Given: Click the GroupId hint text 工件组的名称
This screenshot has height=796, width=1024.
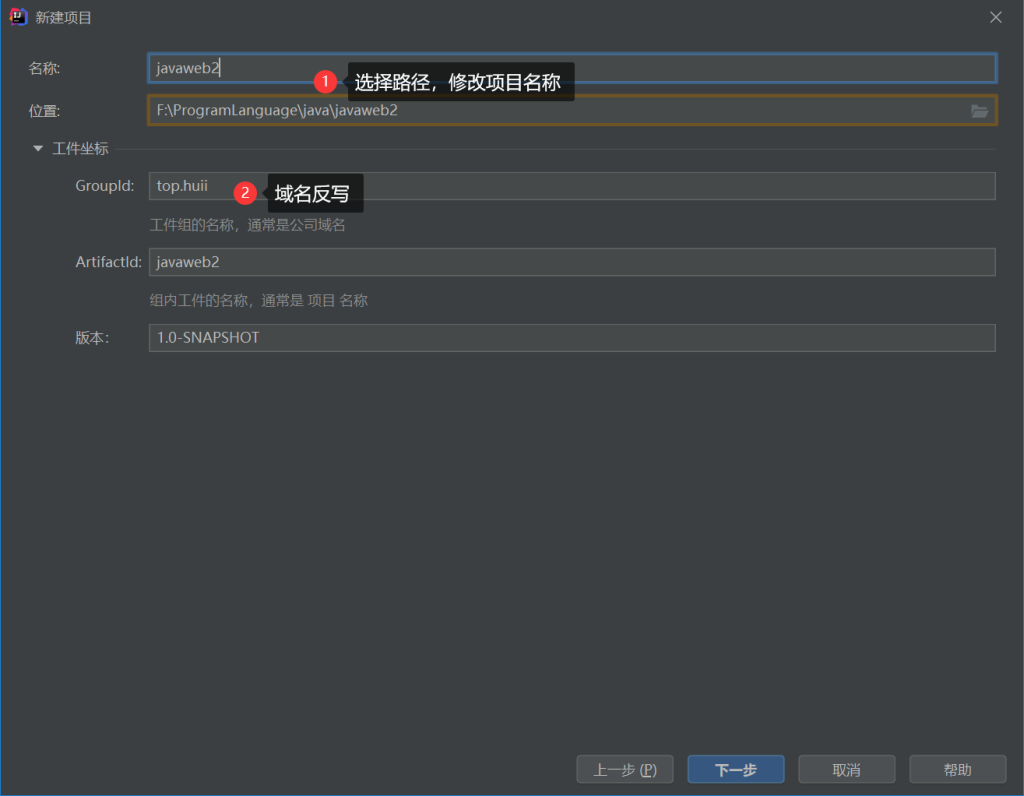Looking at the screenshot, I should (x=247, y=225).
